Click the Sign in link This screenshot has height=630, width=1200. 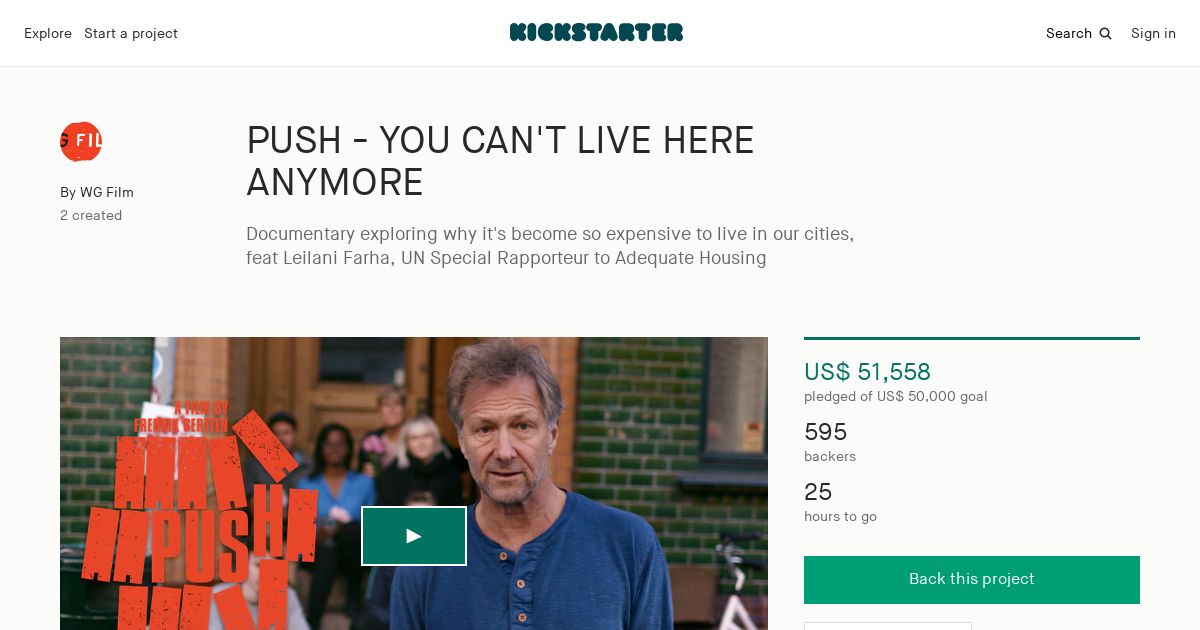1153,34
